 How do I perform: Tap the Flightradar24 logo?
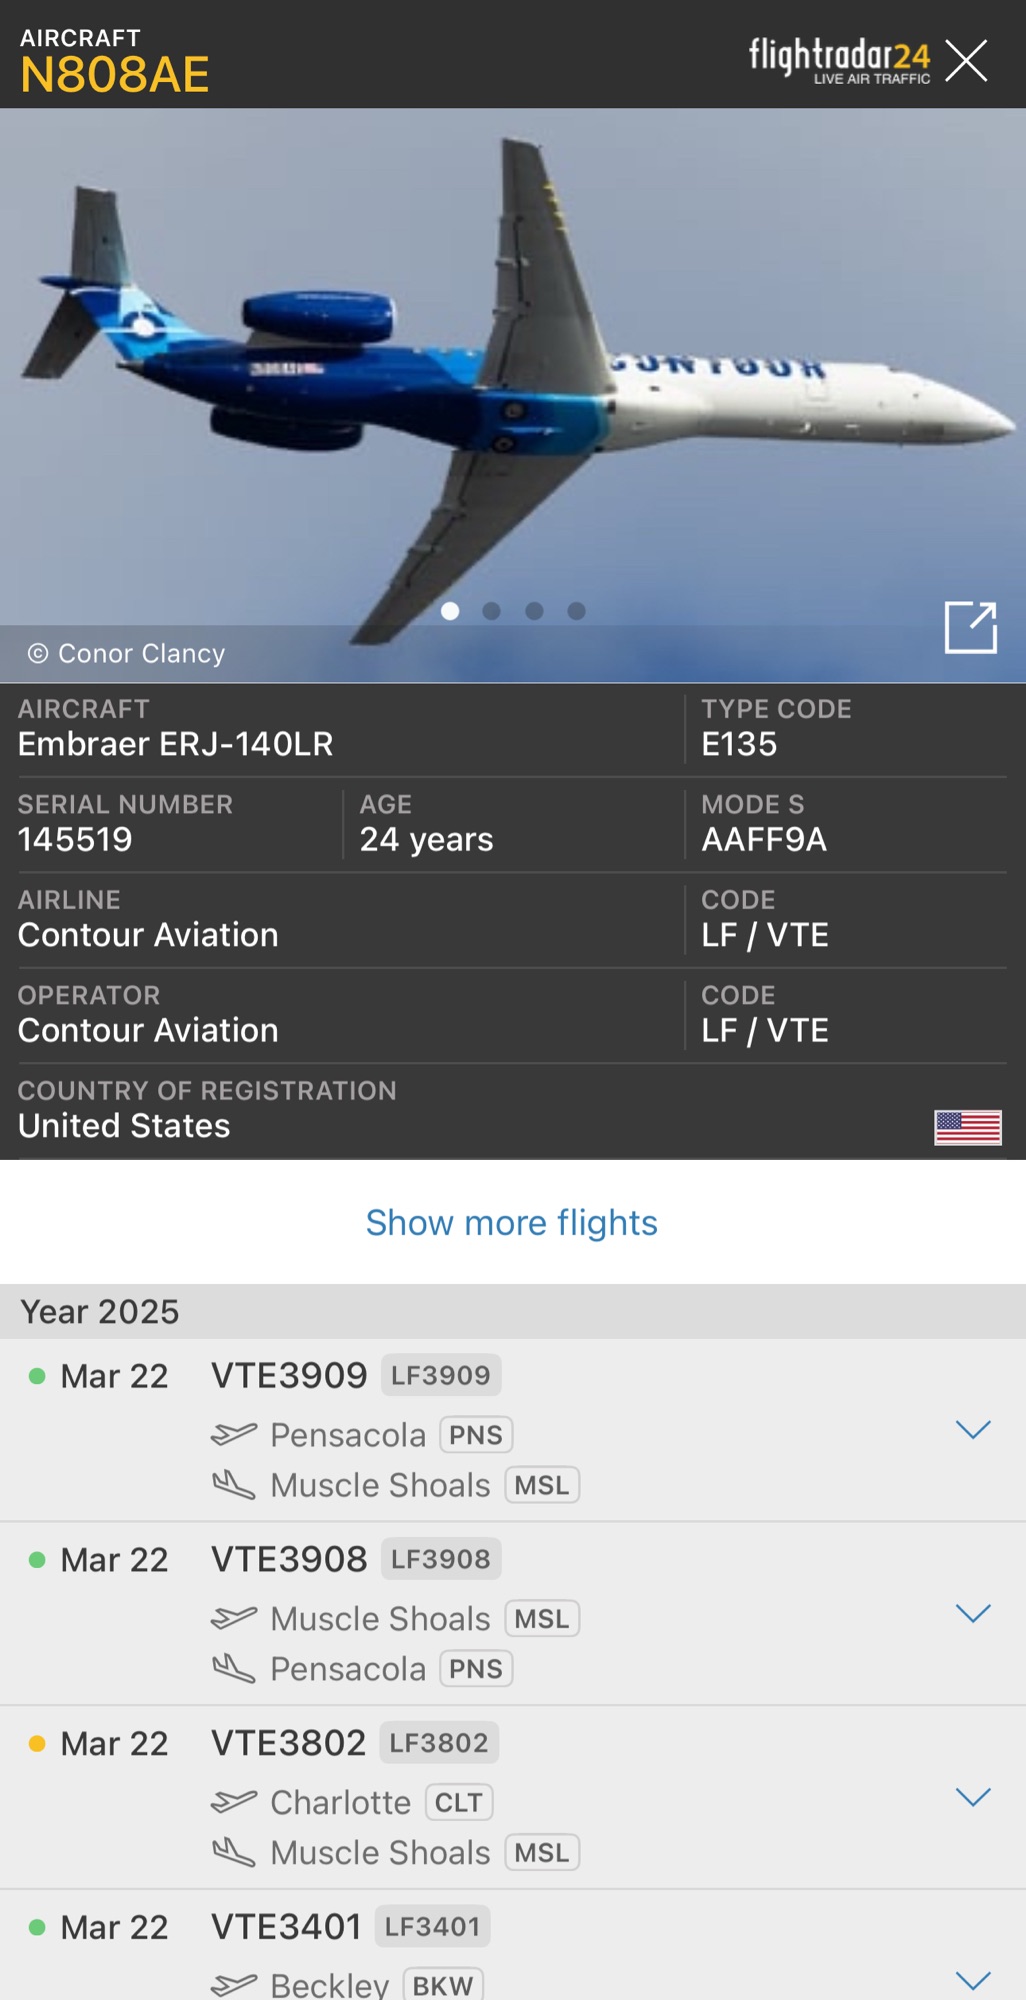[x=839, y=59]
